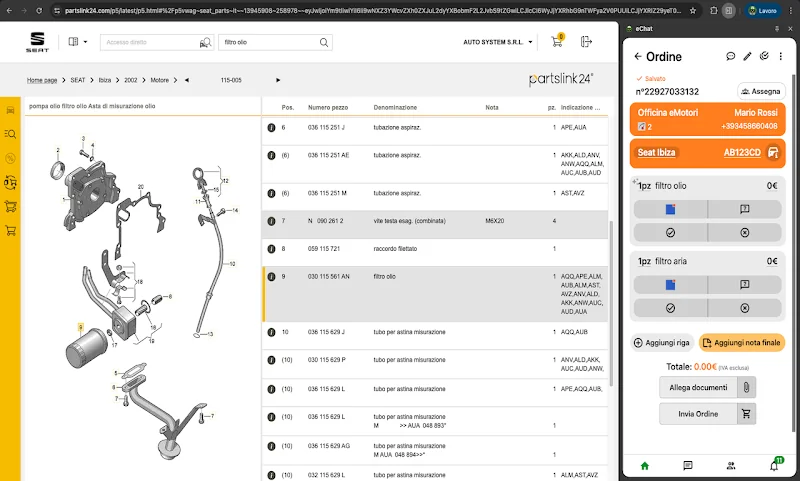Click the oil filter part 9 in diagram
800x481 pixels.
(x=85, y=347)
